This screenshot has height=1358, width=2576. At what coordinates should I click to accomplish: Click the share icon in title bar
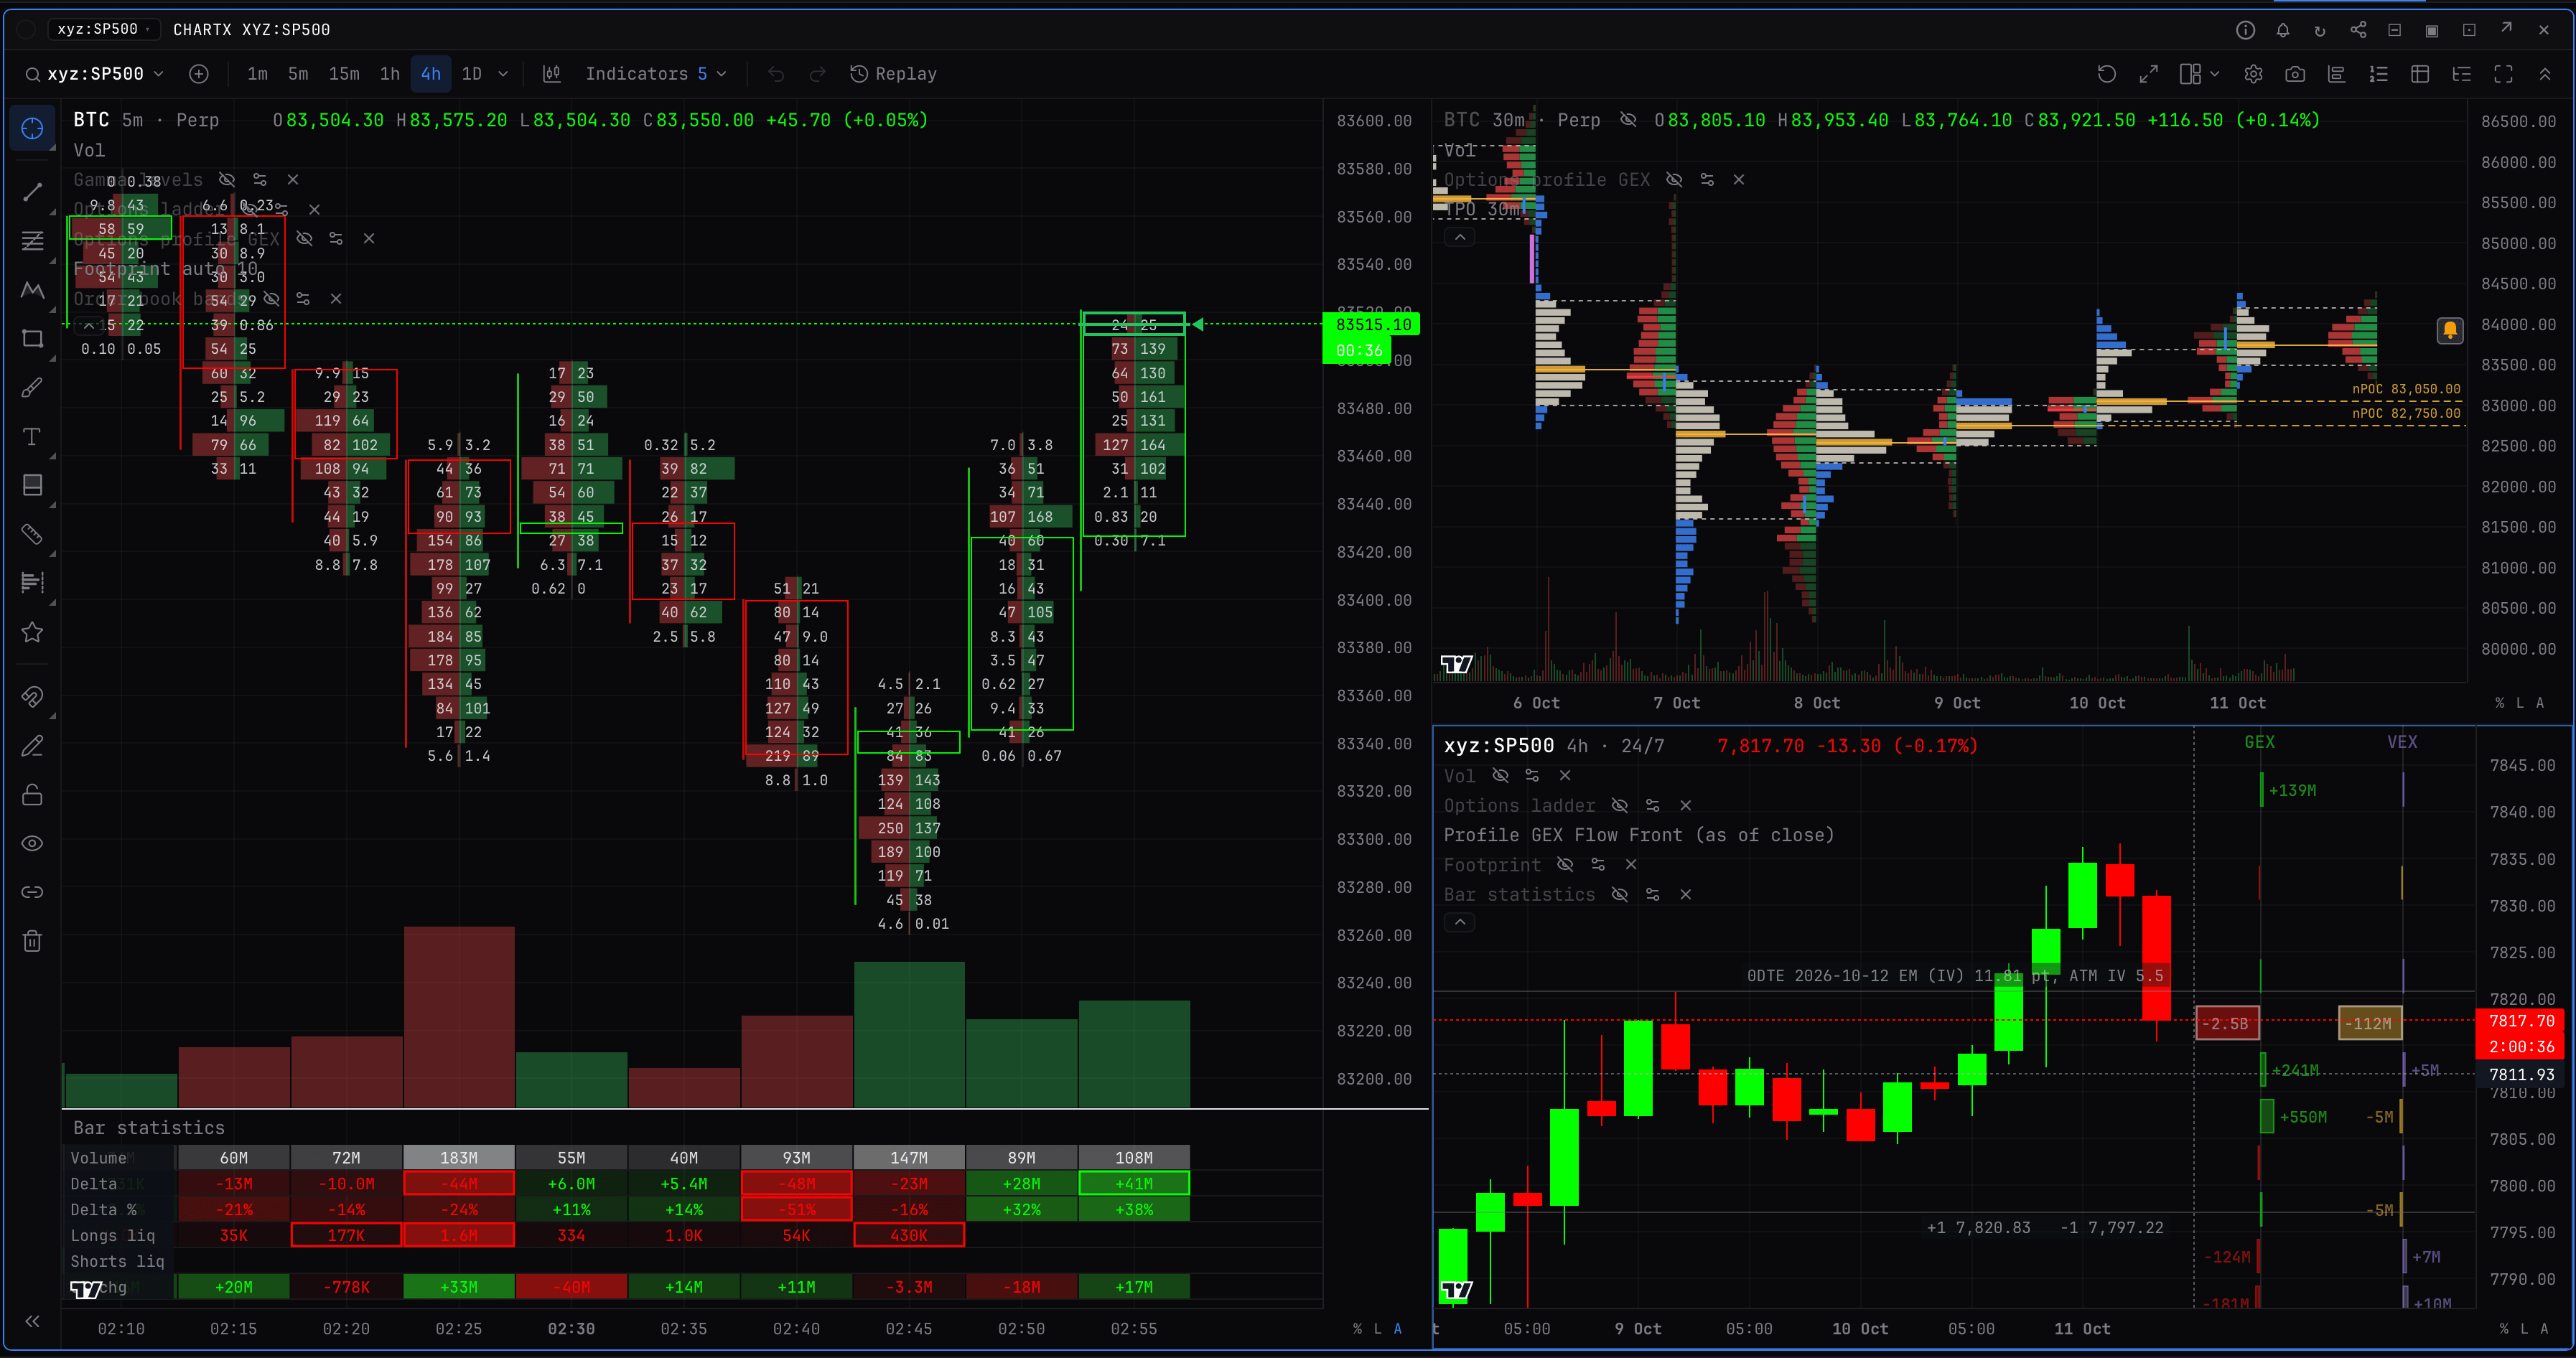click(x=2358, y=30)
